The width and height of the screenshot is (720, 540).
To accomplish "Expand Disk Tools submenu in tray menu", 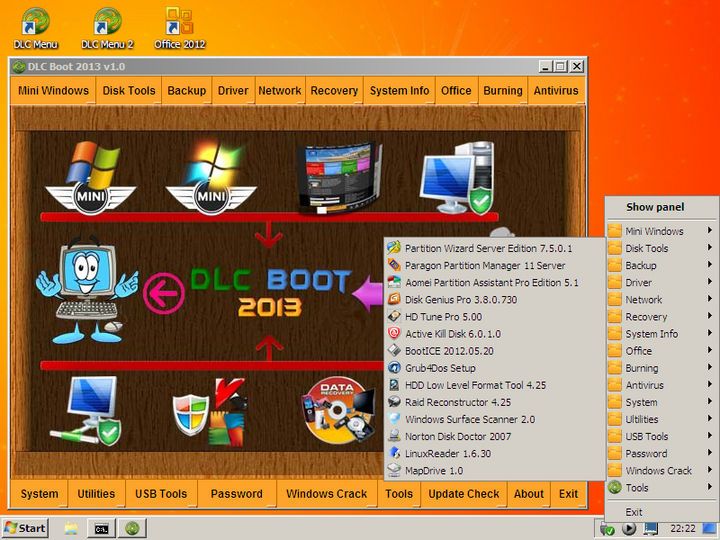I will (661, 248).
